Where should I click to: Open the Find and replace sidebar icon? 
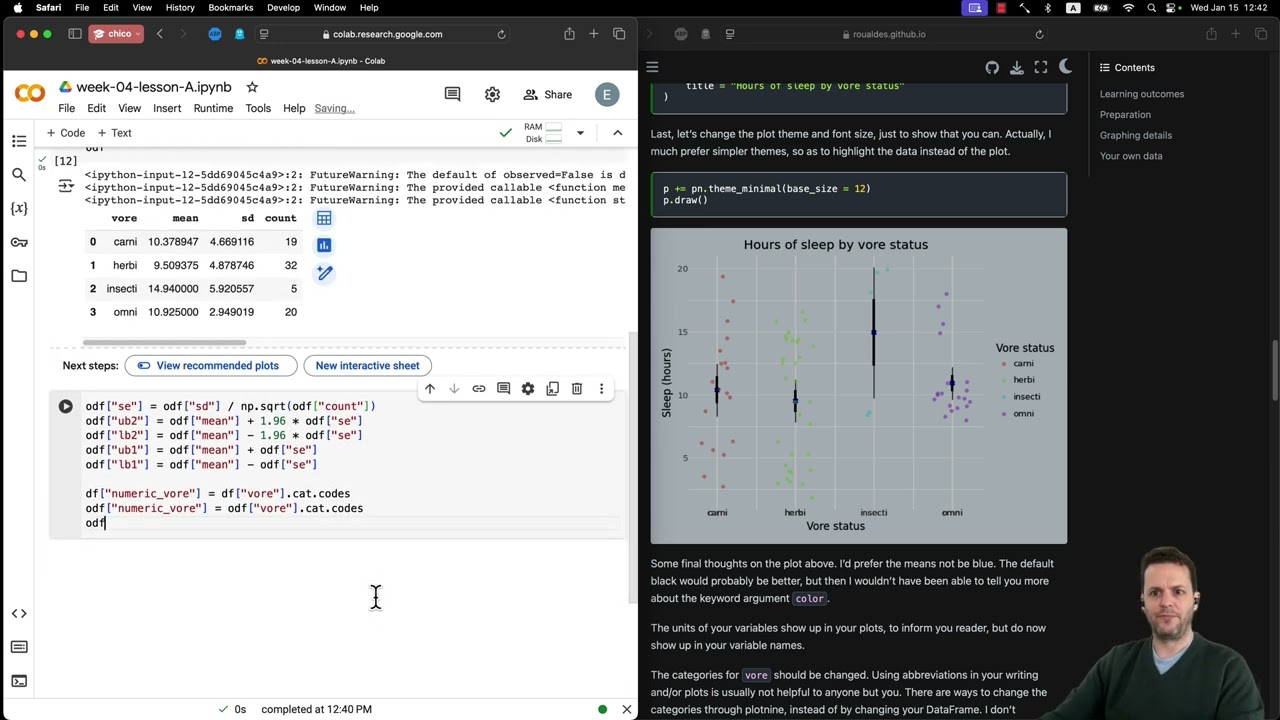(x=19, y=174)
